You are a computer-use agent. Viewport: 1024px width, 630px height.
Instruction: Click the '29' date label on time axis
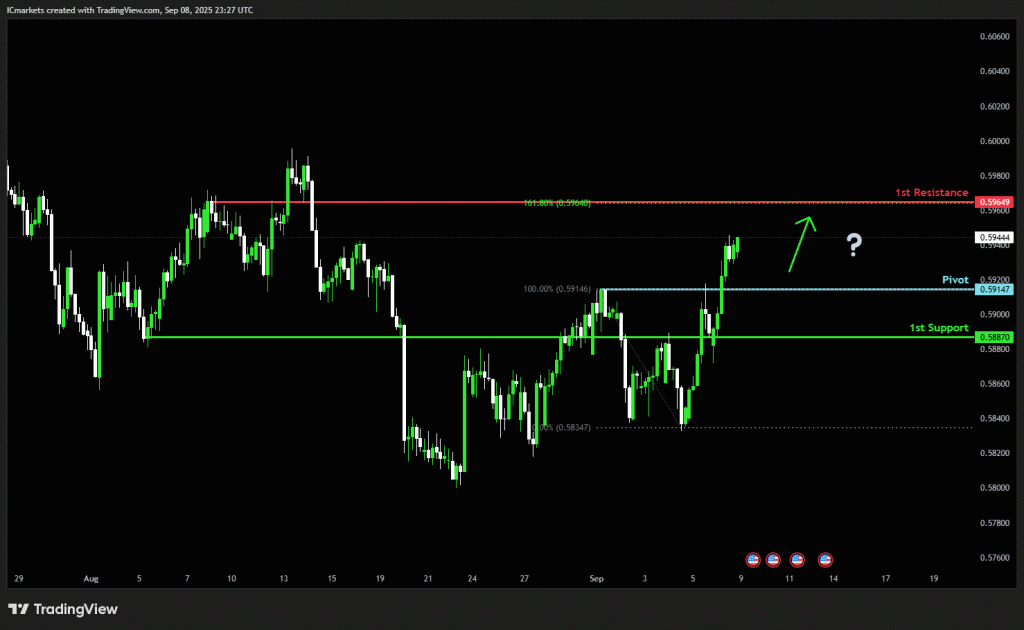[19, 578]
